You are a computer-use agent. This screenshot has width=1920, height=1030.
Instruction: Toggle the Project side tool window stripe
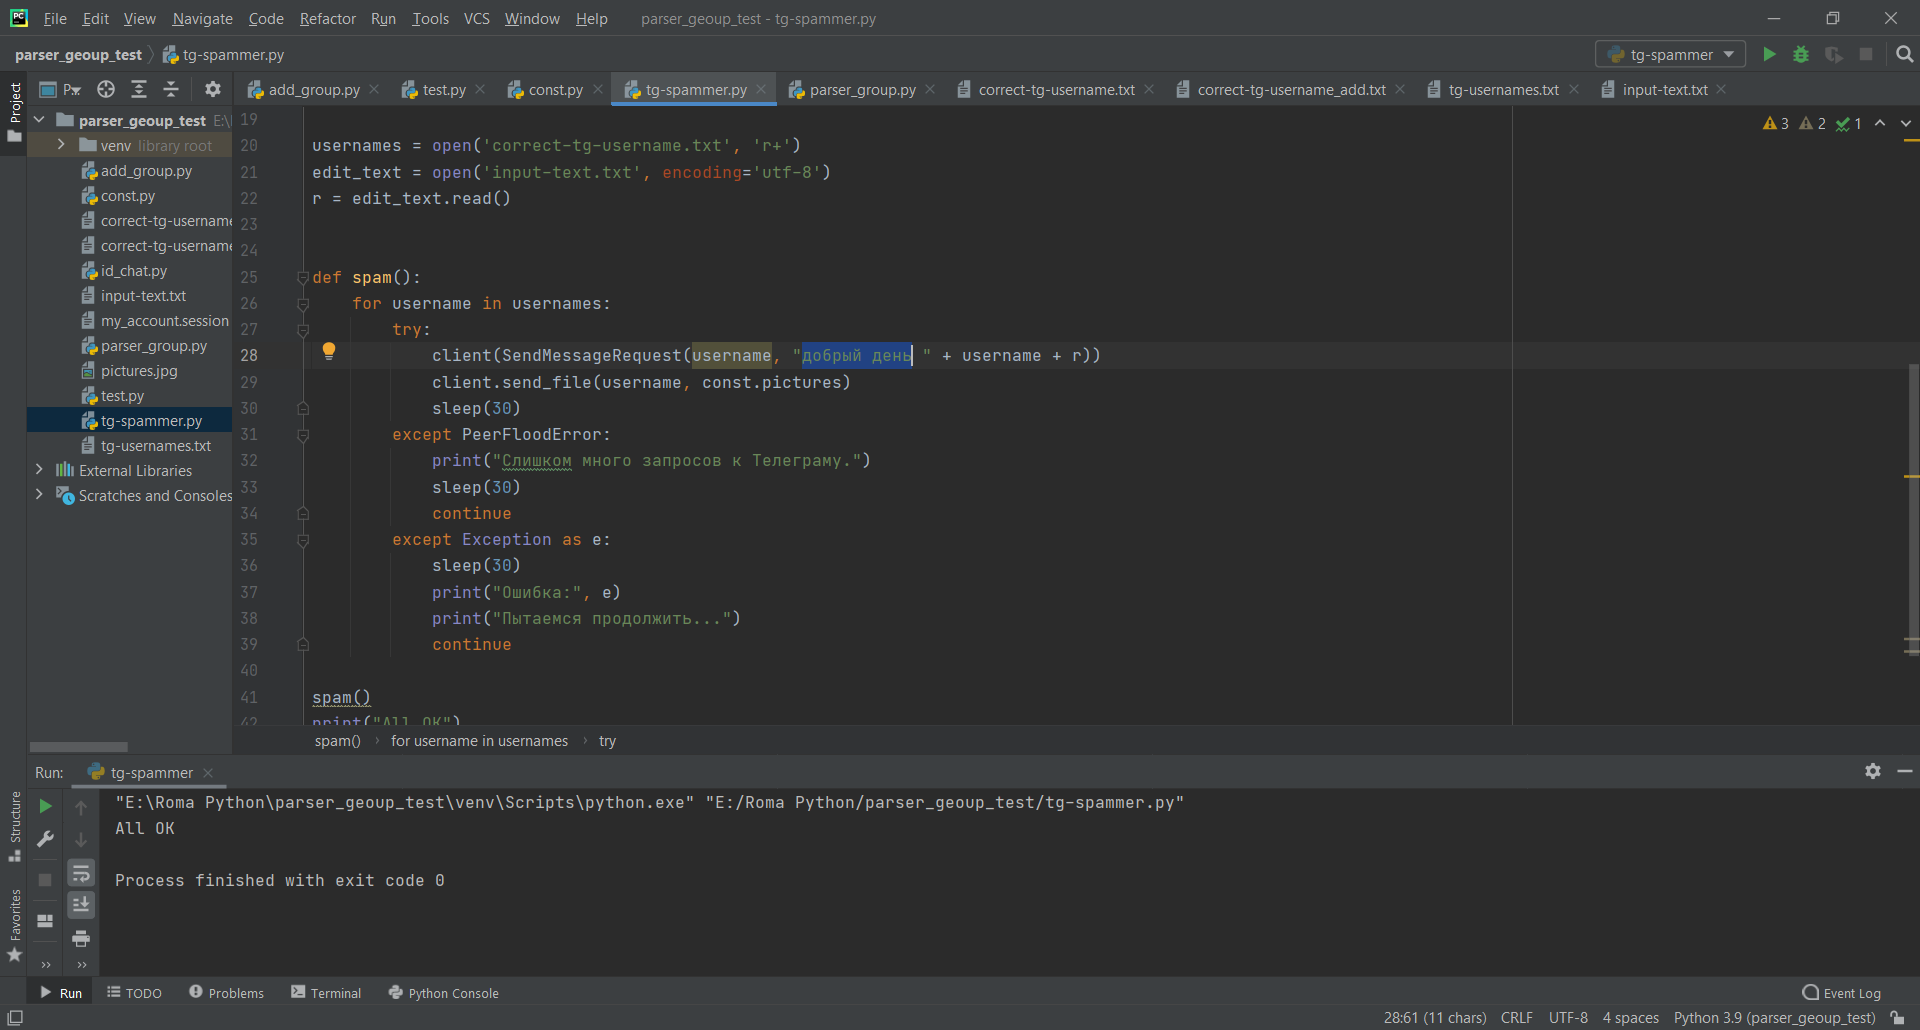tap(14, 112)
